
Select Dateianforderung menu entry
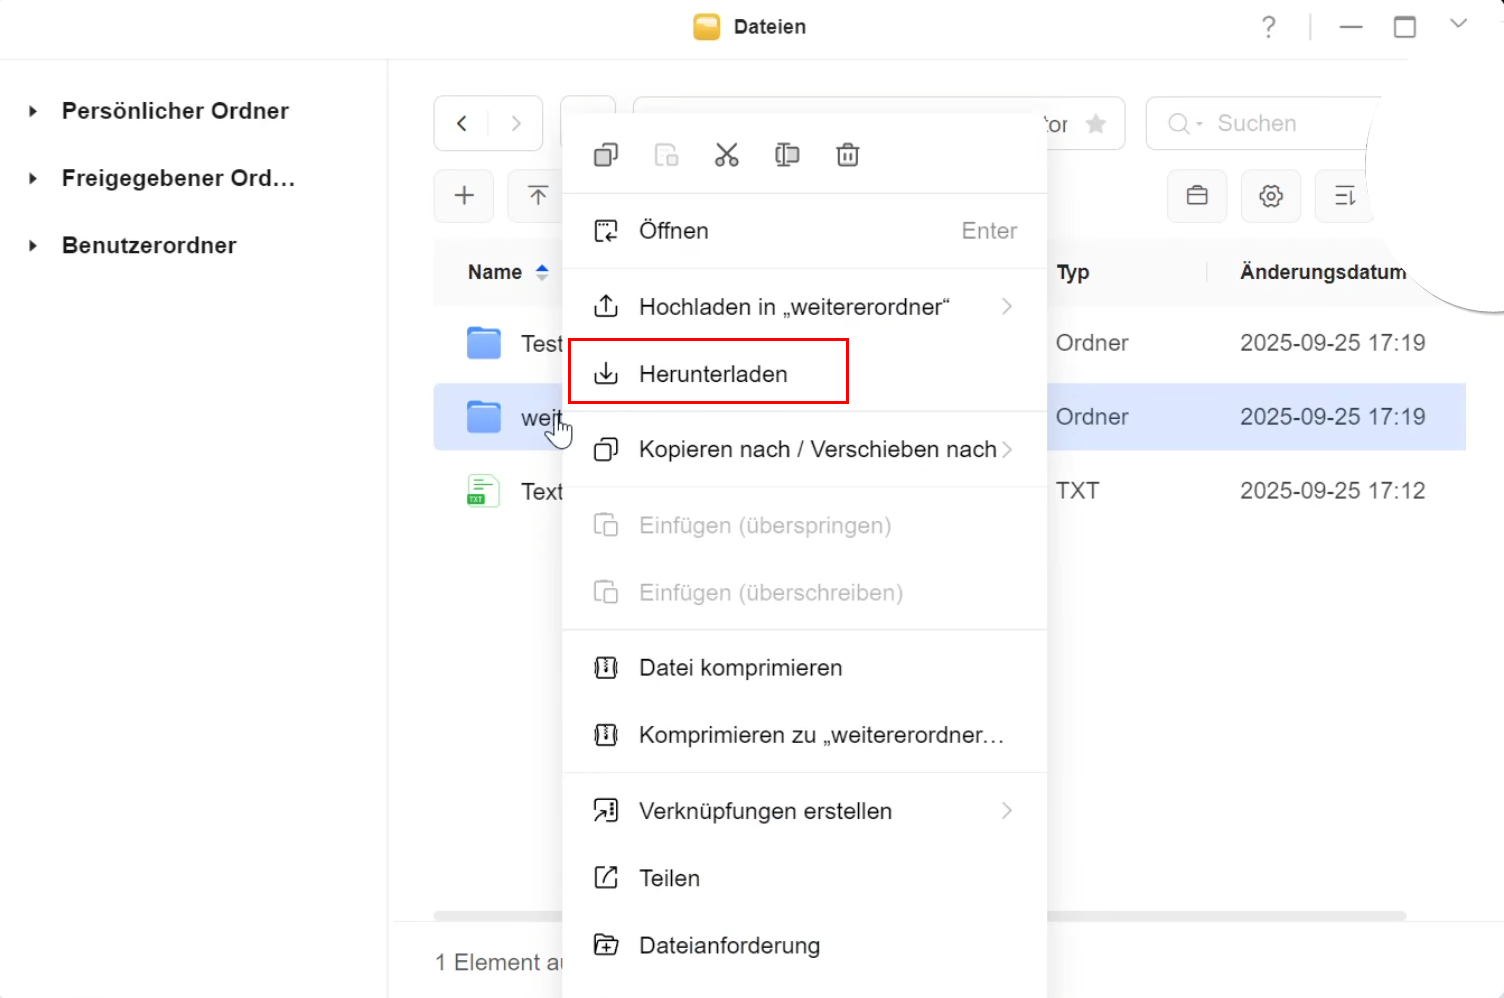(x=805, y=945)
